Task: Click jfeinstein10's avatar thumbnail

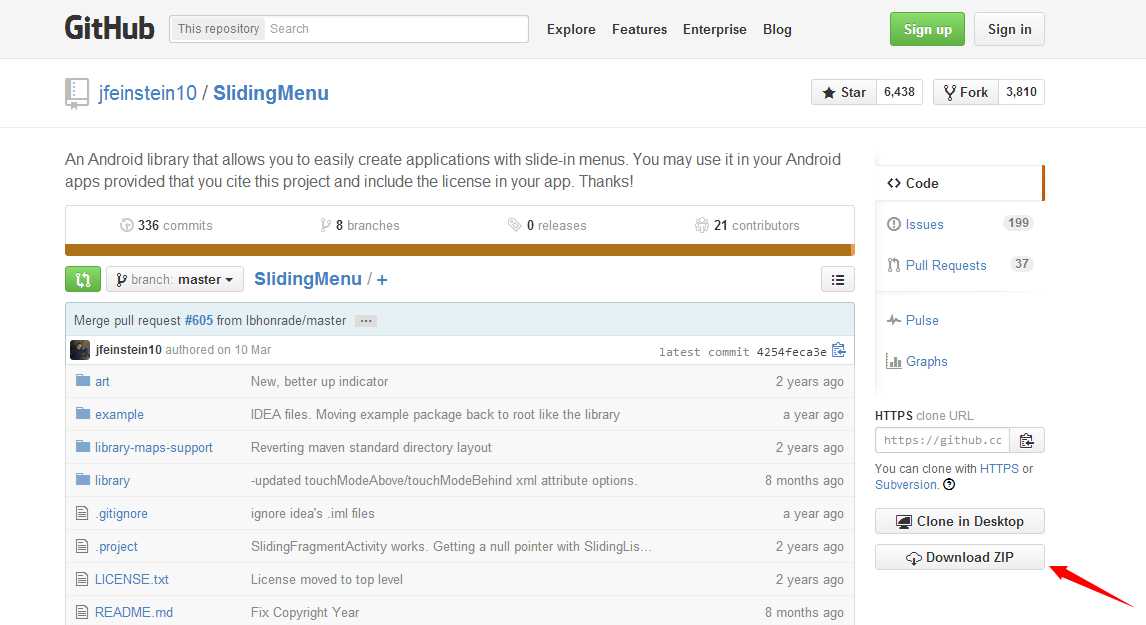Action: coord(80,349)
